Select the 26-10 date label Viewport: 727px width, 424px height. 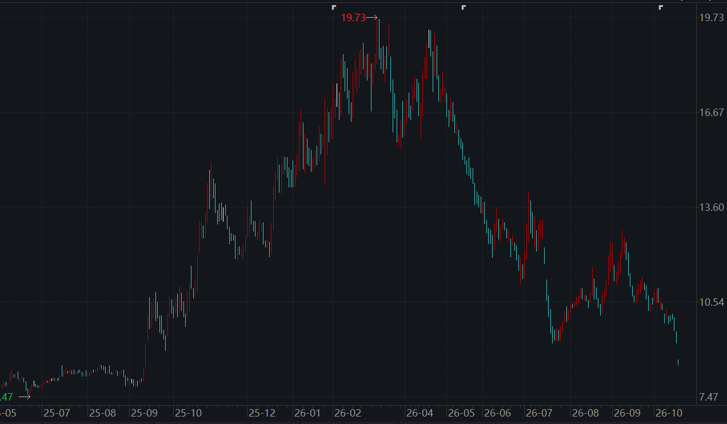click(669, 413)
